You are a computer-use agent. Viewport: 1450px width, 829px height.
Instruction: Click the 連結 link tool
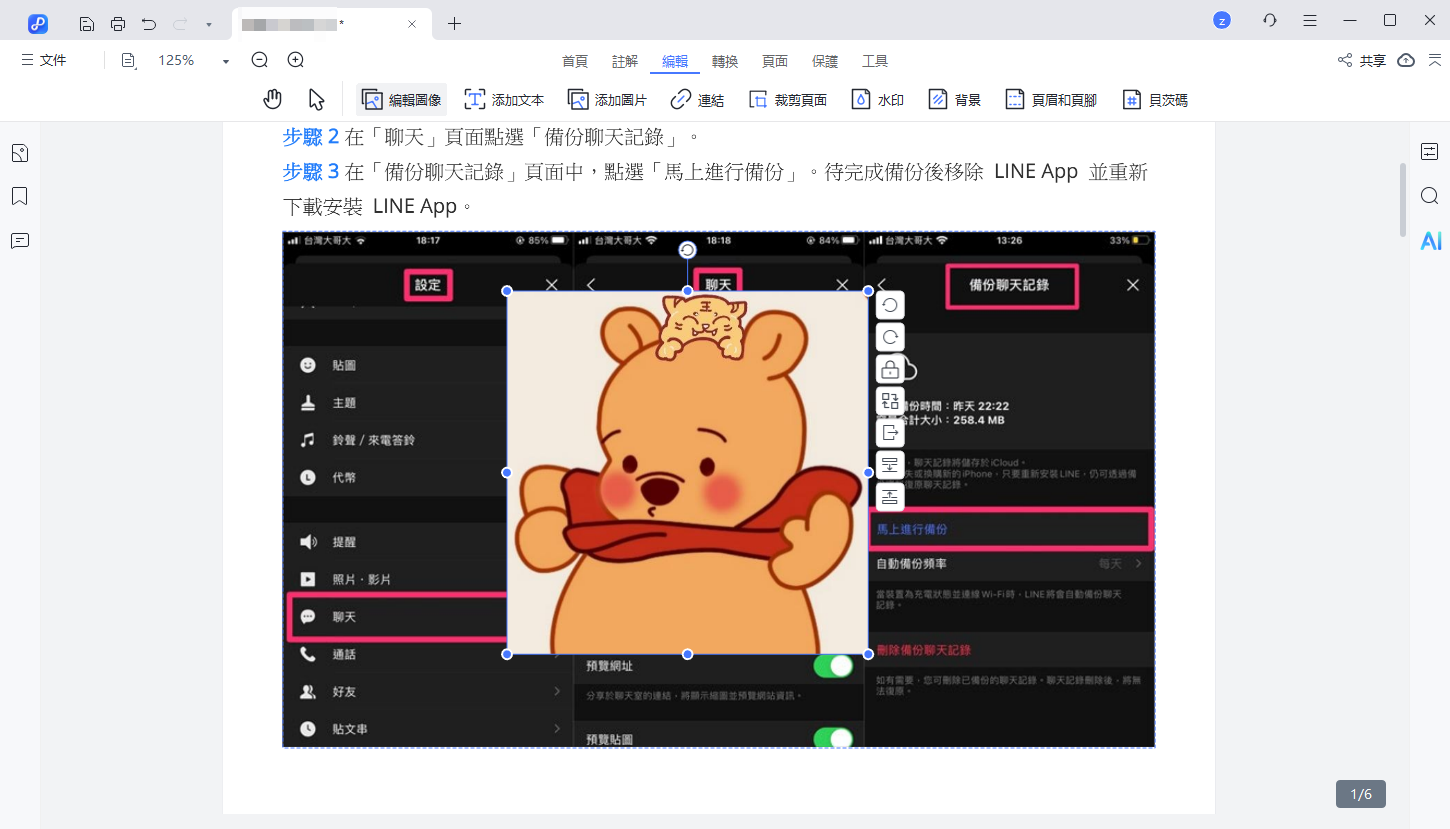coord(697,100)
